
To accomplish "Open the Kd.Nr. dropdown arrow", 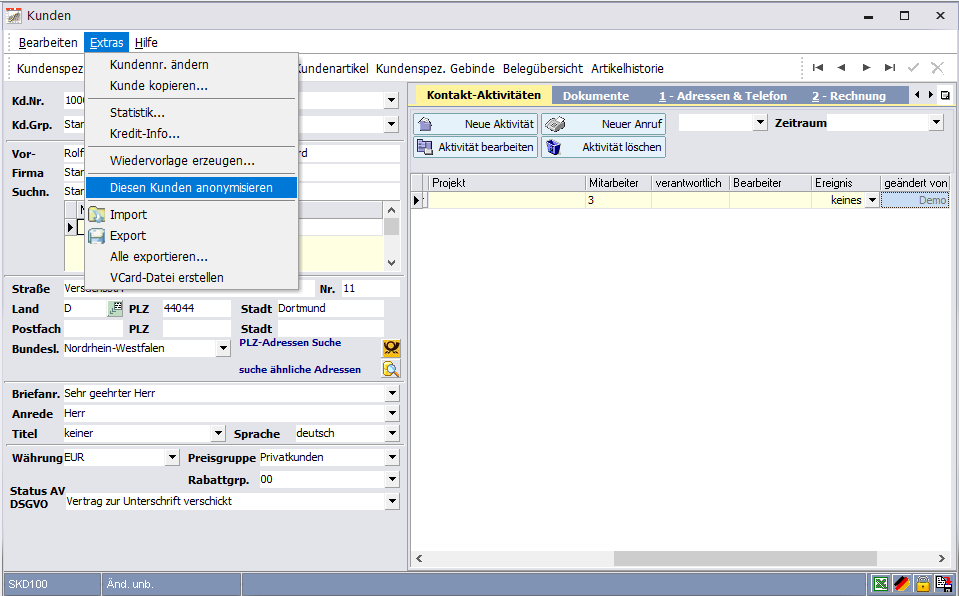I will [x=391, y=100].
